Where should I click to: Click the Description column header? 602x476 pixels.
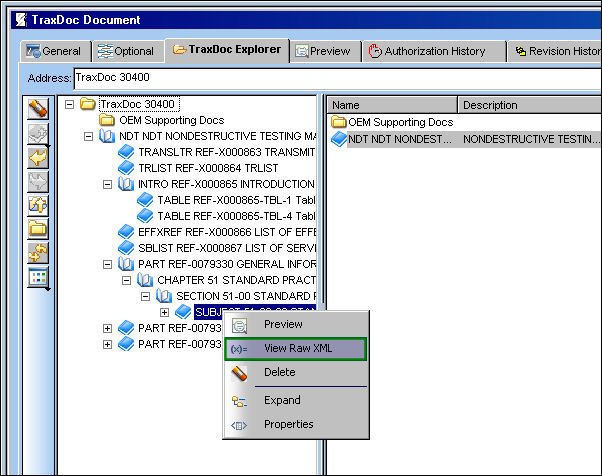(530, 105)
